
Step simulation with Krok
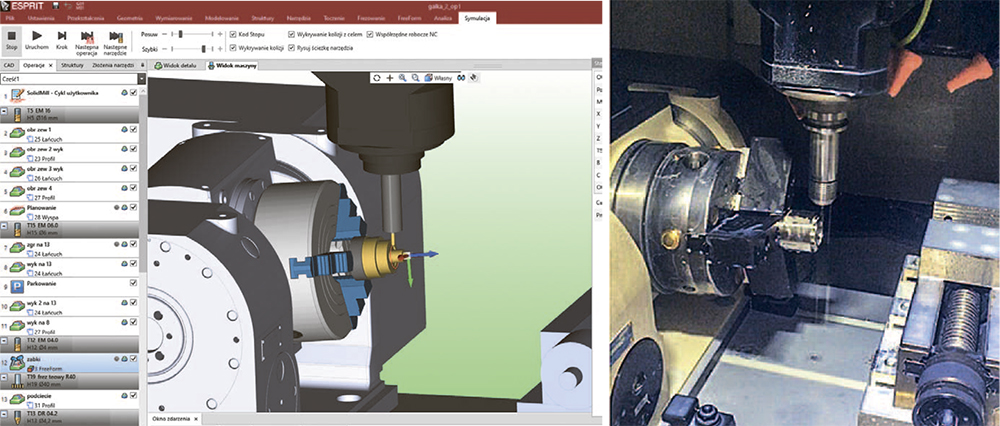click(x=62, y=40)
